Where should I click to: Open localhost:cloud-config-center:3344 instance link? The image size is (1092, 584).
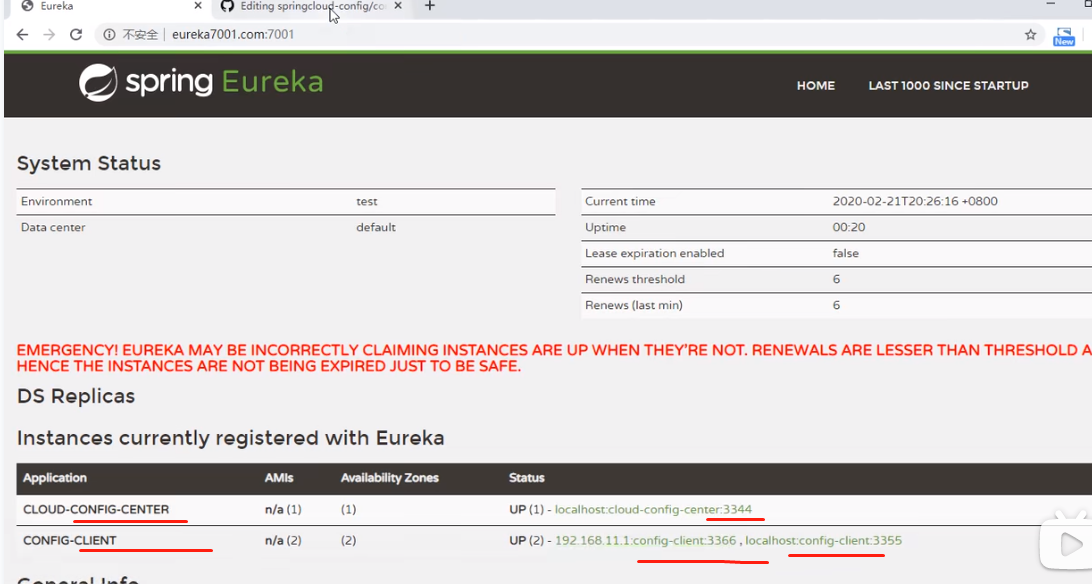pyautogui.click(x=653, y=510)
